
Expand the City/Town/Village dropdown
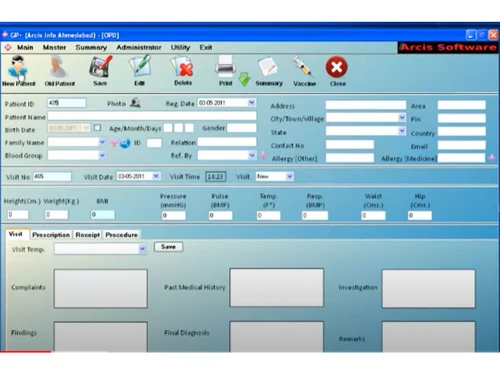tap(402, 118)
